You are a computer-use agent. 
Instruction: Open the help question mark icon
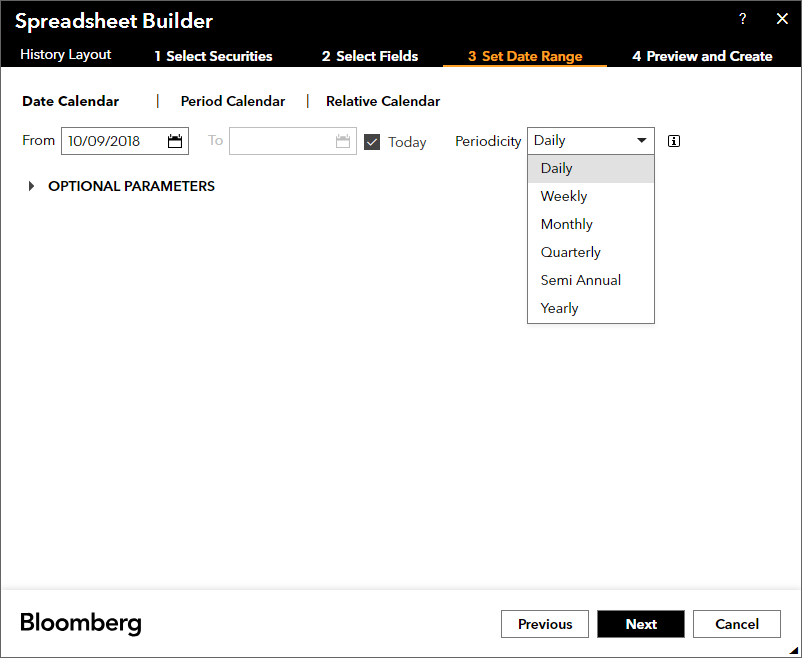coord(743,19)
